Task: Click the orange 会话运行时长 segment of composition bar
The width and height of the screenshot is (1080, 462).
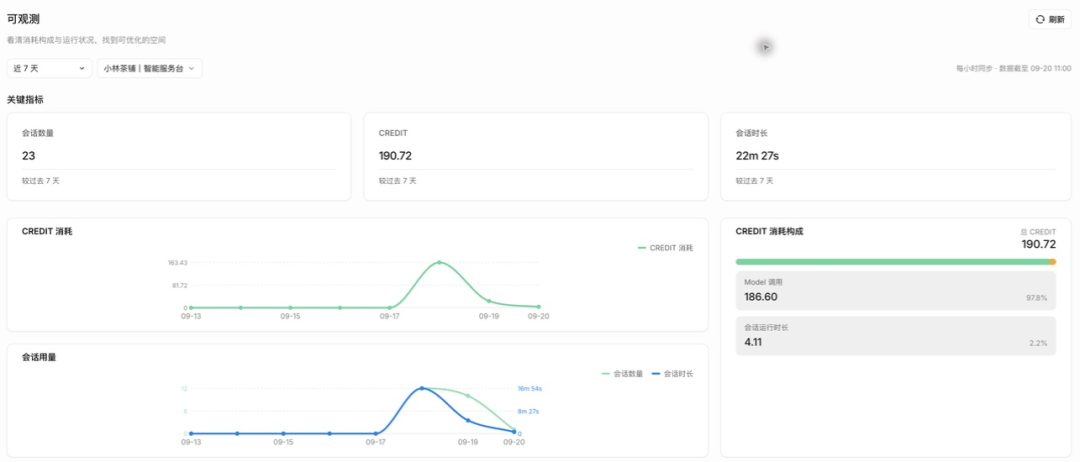Action: (x=1052, y=262)
